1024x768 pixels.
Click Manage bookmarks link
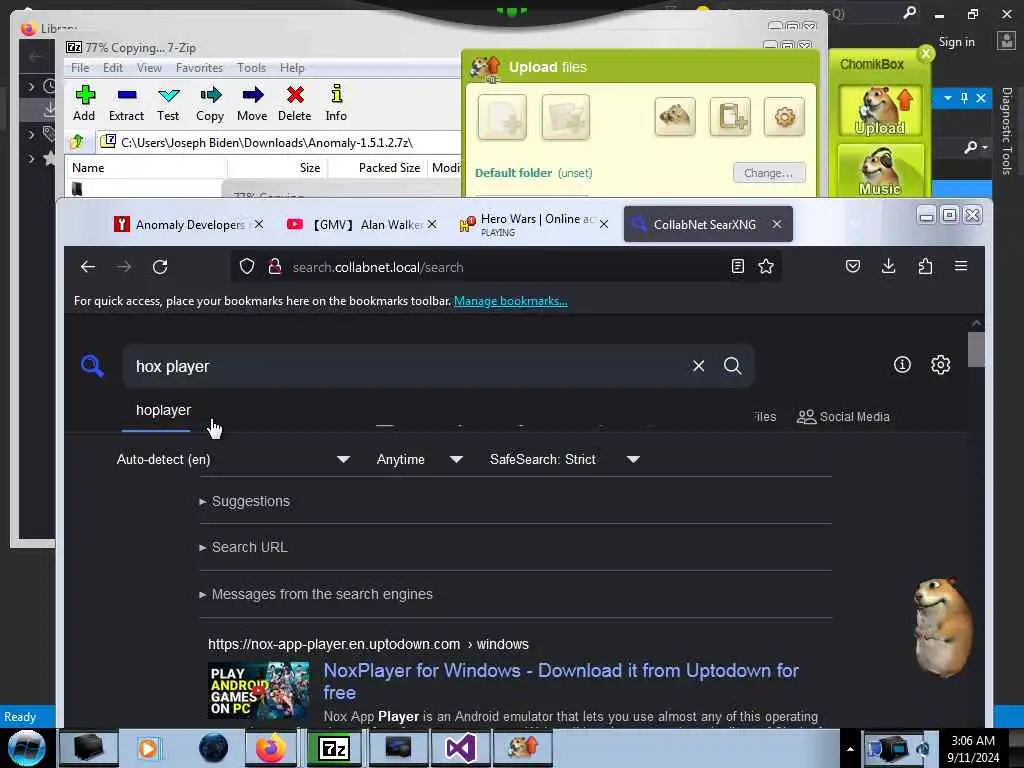[511, 301]
